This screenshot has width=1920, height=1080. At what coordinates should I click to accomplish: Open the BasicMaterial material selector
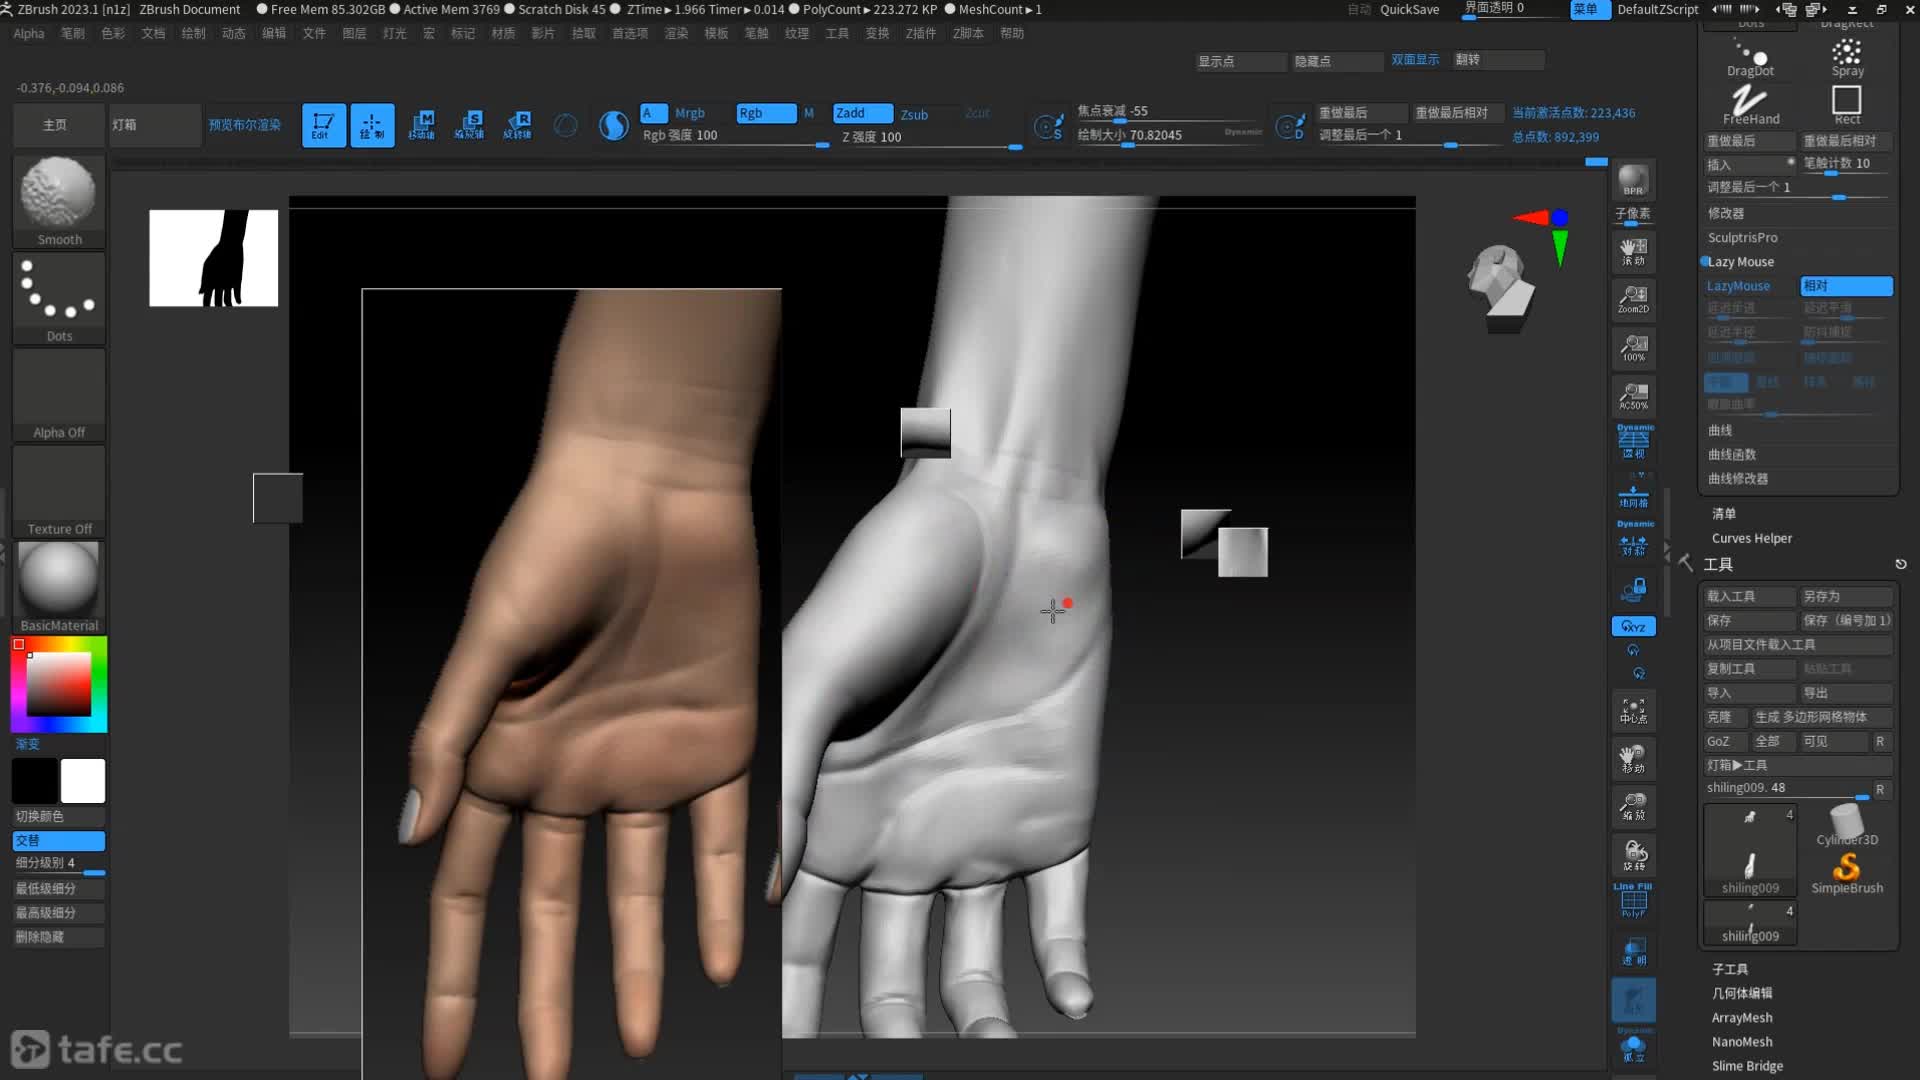click(59, 588)
